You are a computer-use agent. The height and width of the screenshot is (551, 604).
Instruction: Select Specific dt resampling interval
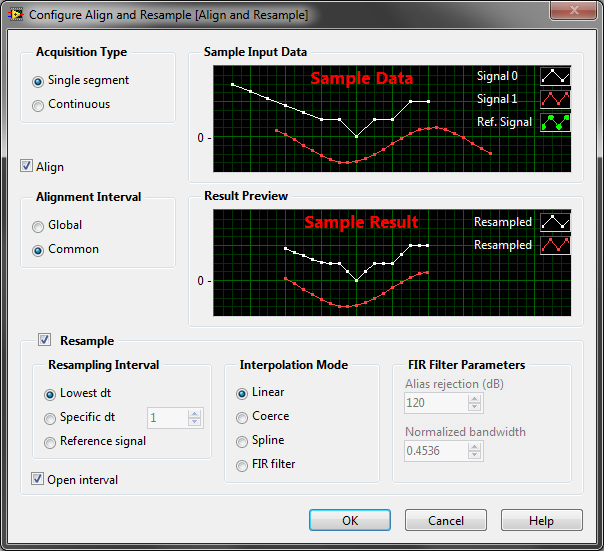point(51,418)
